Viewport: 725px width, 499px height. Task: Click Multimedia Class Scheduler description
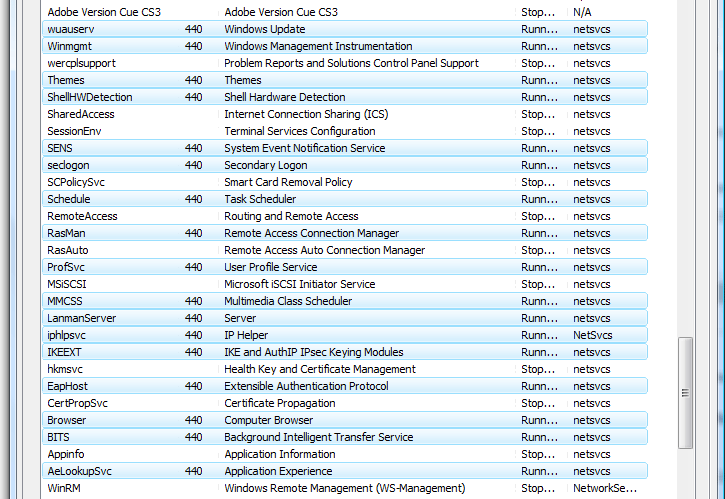[288, 301]
